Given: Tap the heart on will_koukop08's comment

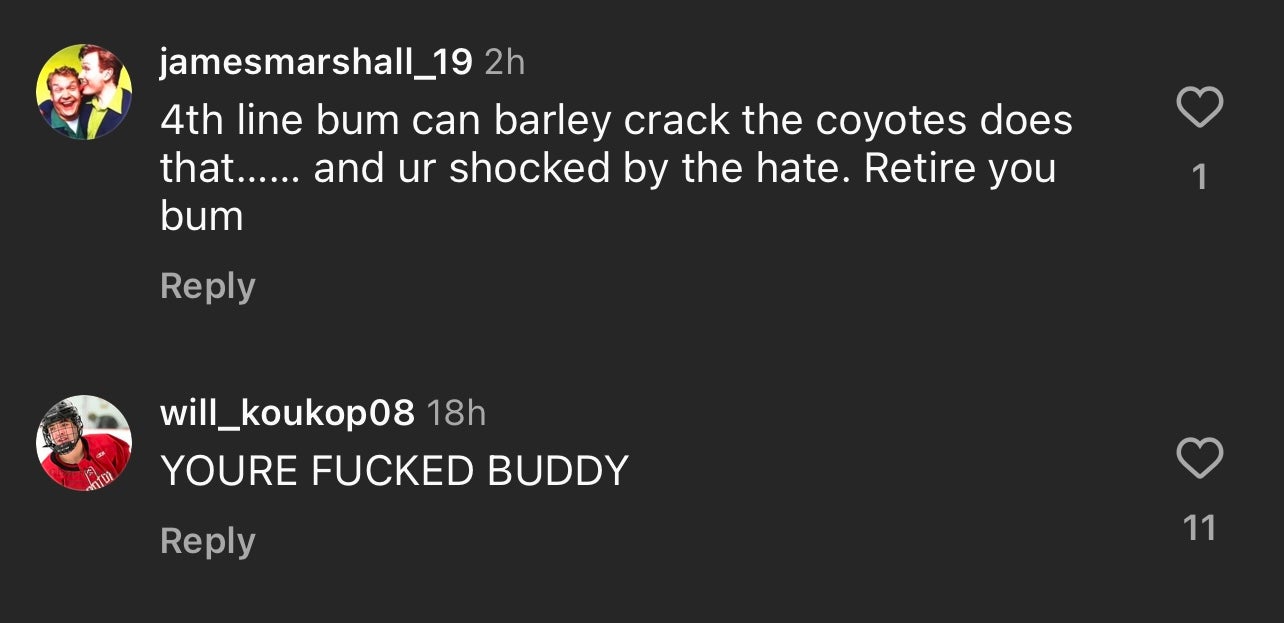Looking at the screenshot, I should coord(1199,458).
